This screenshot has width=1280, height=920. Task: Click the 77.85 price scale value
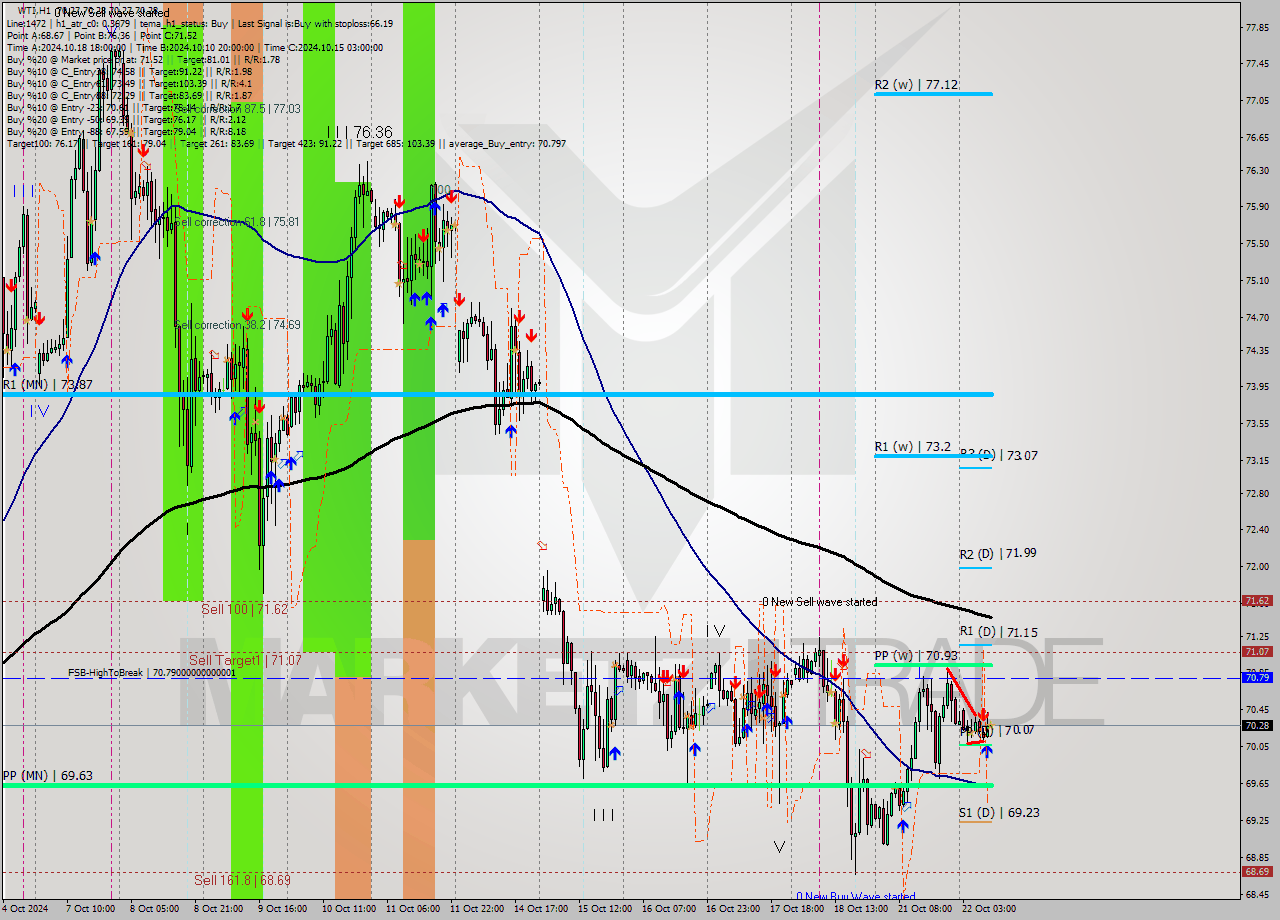click(1256, 27)
